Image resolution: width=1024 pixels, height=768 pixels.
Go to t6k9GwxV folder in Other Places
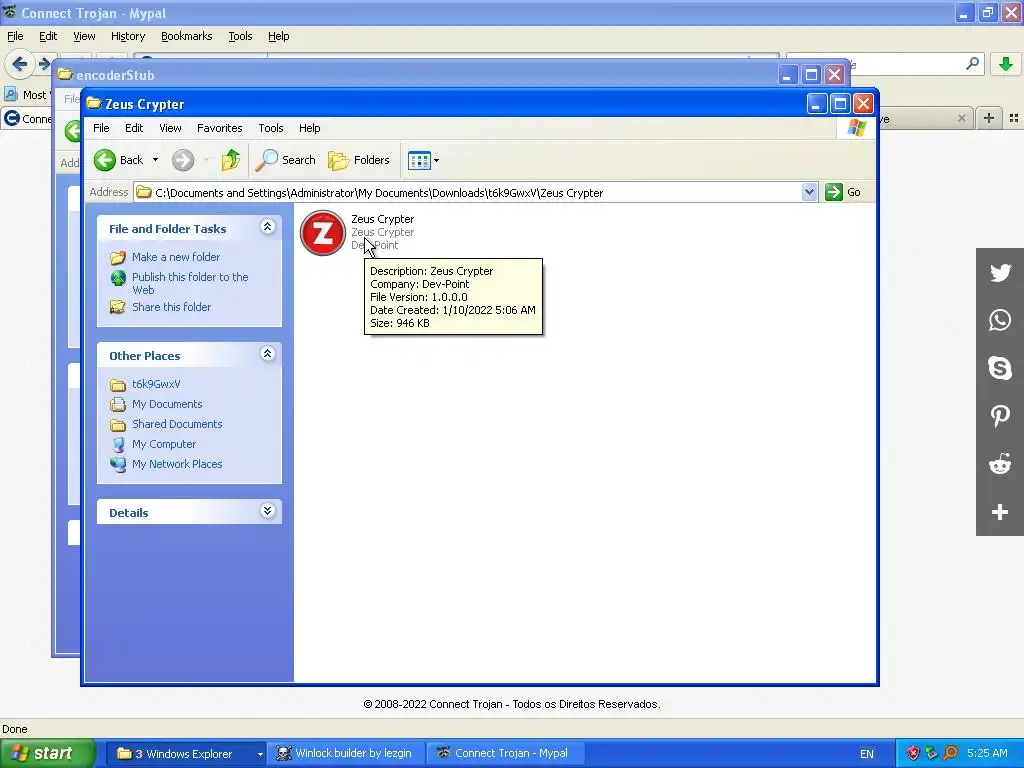pos(156,384)
